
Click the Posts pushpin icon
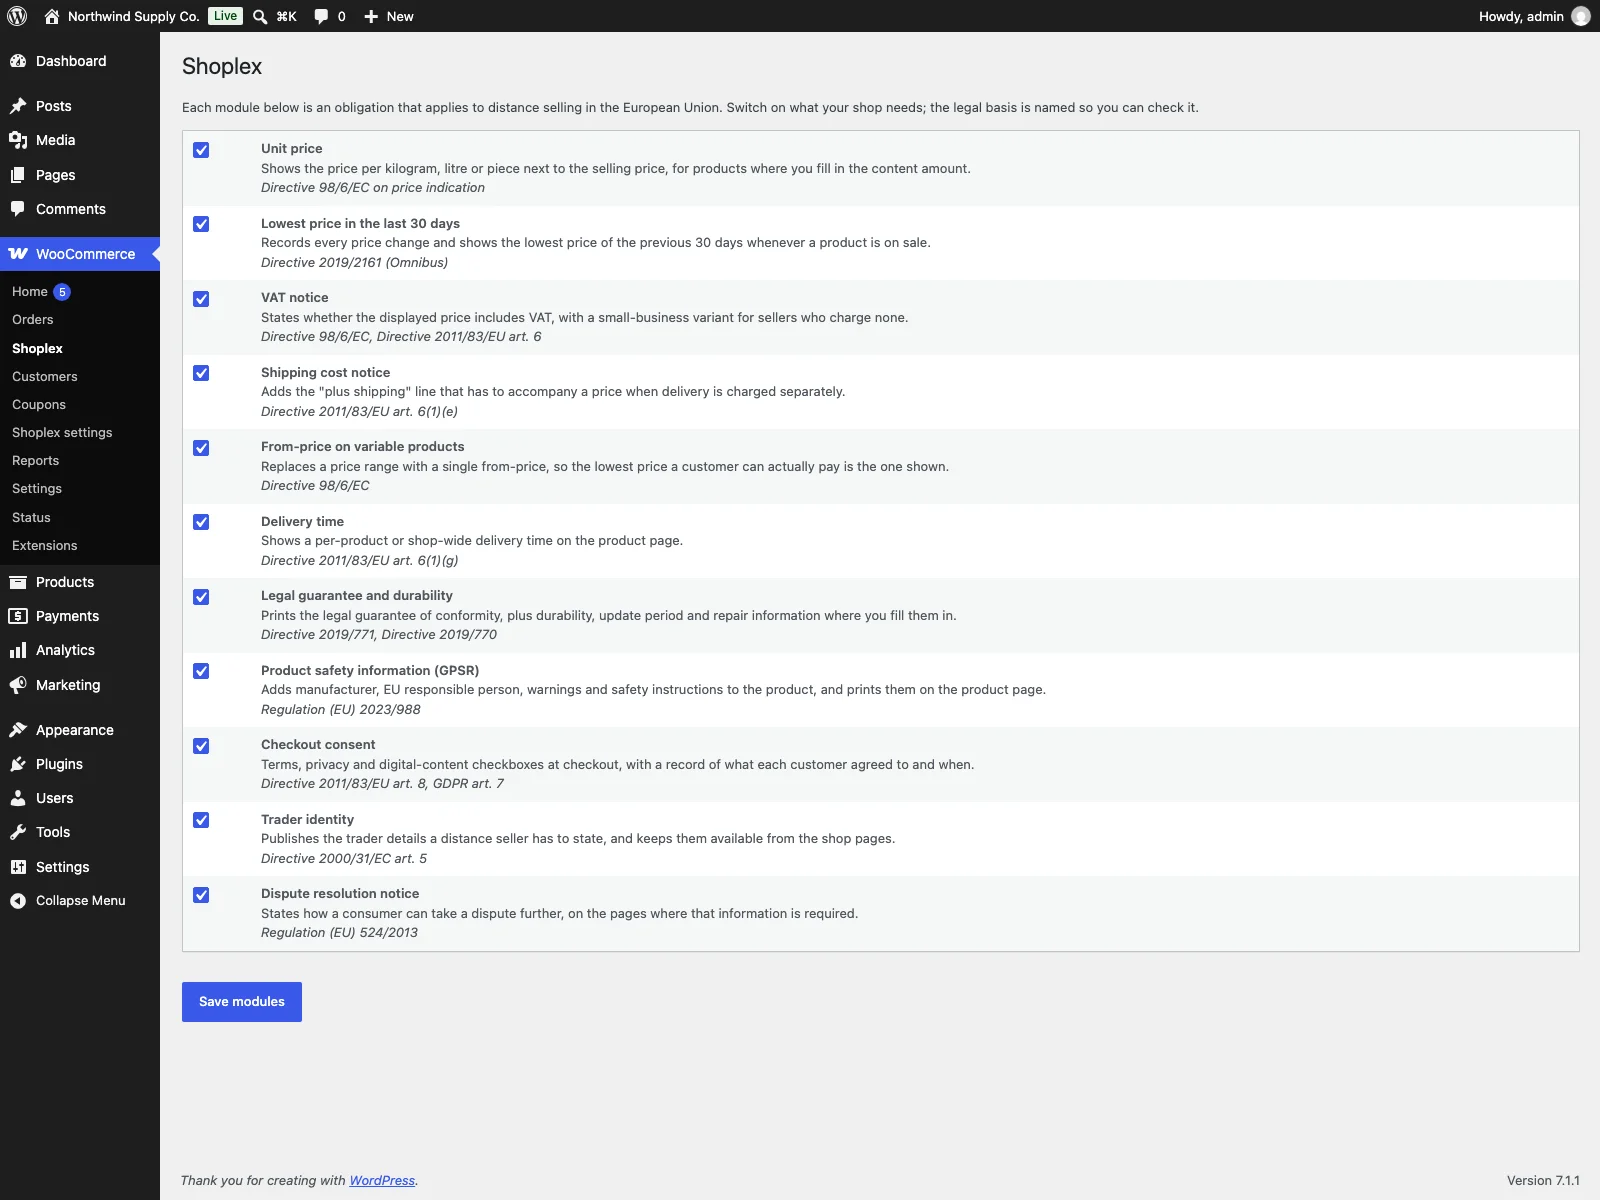coord(18,106)
